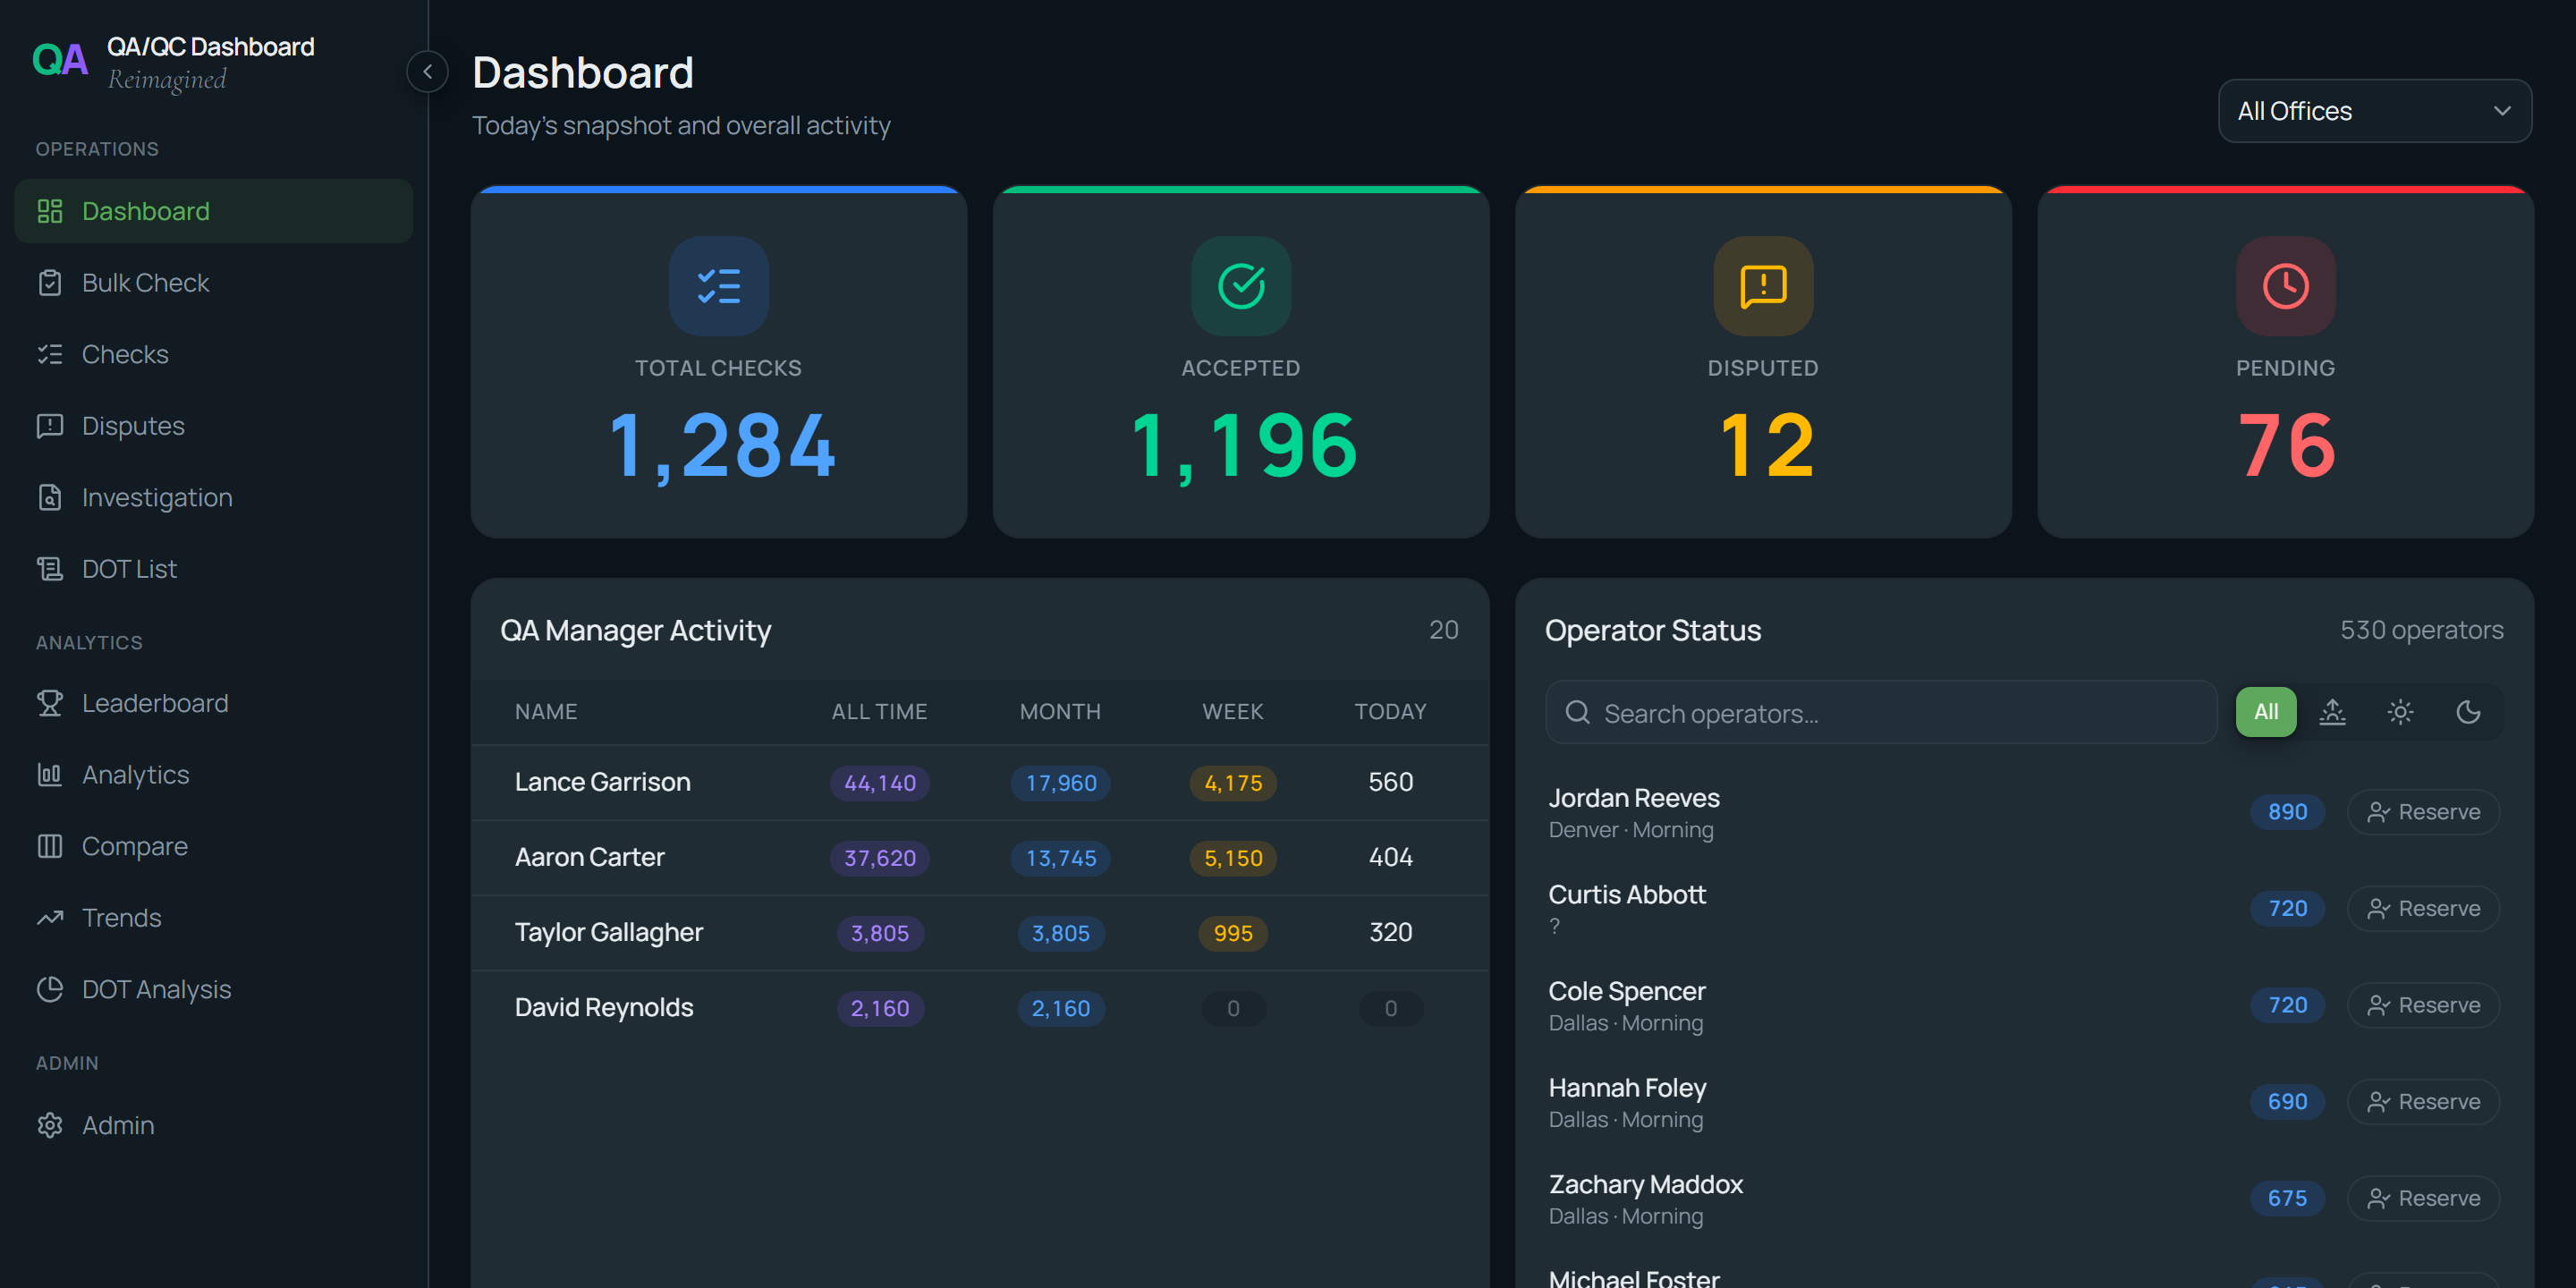Screen dimensions: 2576x1288
Task: Click the DOT Analysis pie icon
Action: point(50,989)
